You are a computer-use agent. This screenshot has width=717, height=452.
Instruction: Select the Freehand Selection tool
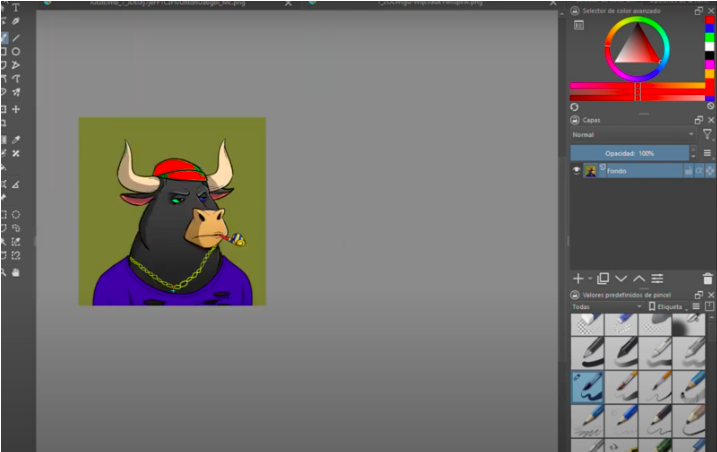[x=16, y=228]
